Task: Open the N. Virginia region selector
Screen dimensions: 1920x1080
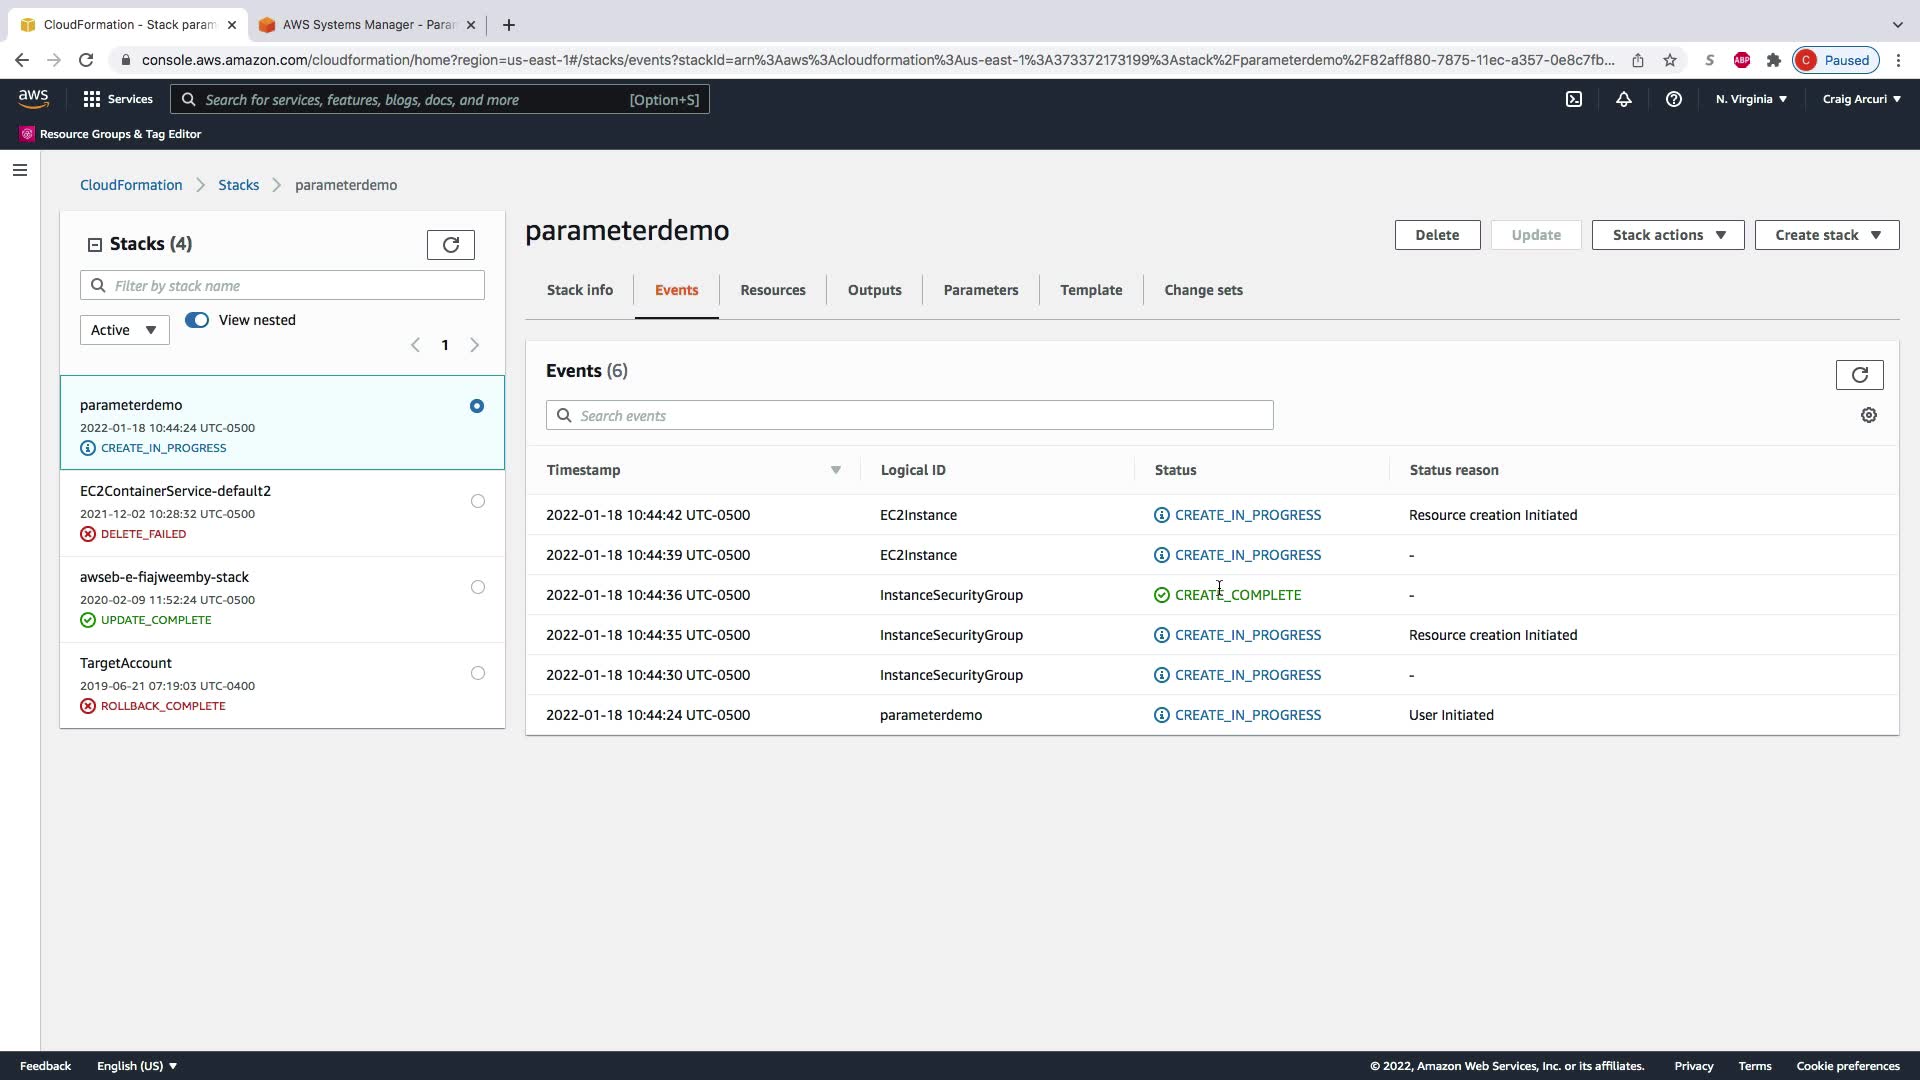Action: [x=1750, y=99]
